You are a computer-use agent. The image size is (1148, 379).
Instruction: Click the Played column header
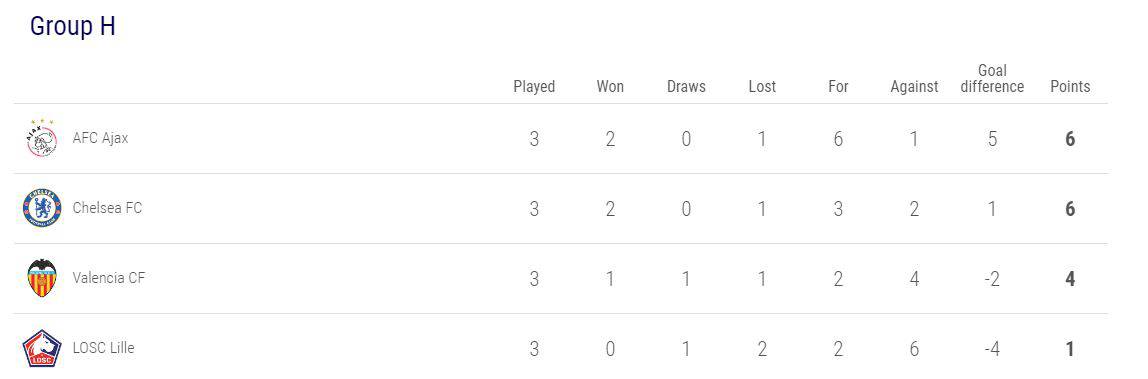534,86
